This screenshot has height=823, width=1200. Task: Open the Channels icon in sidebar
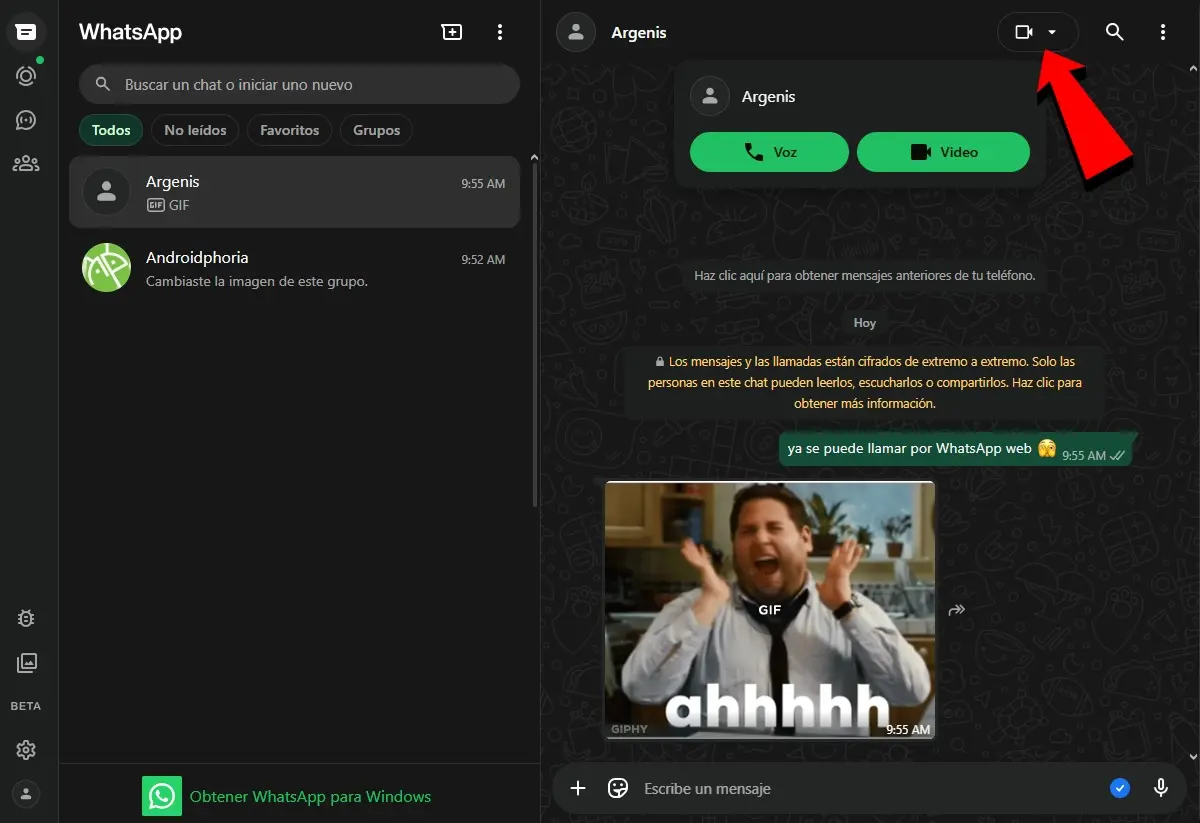[x=26, y=120]
